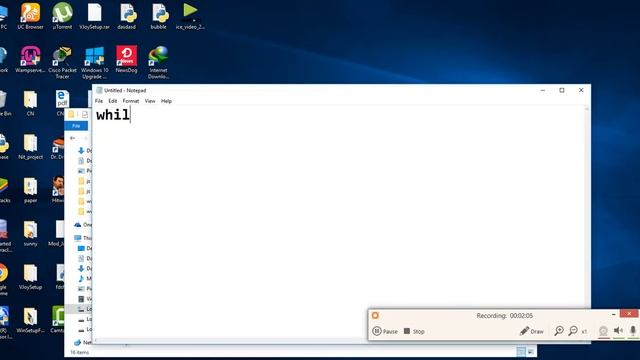The image size is (640, 360).
Task: Select WinSetupF... folder on desktop
Action: click(30, 320)
